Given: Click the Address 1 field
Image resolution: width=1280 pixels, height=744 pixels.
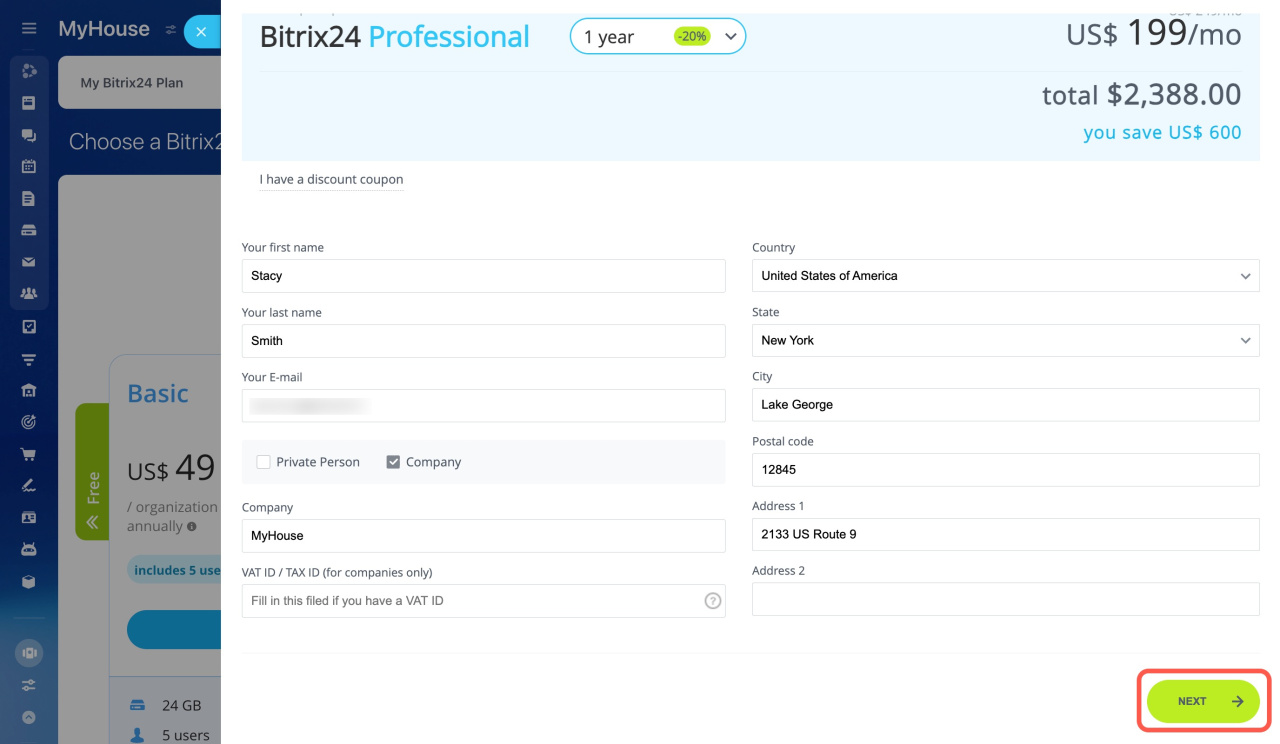Looking at the screenshot, I should [x=1005, y=534].
